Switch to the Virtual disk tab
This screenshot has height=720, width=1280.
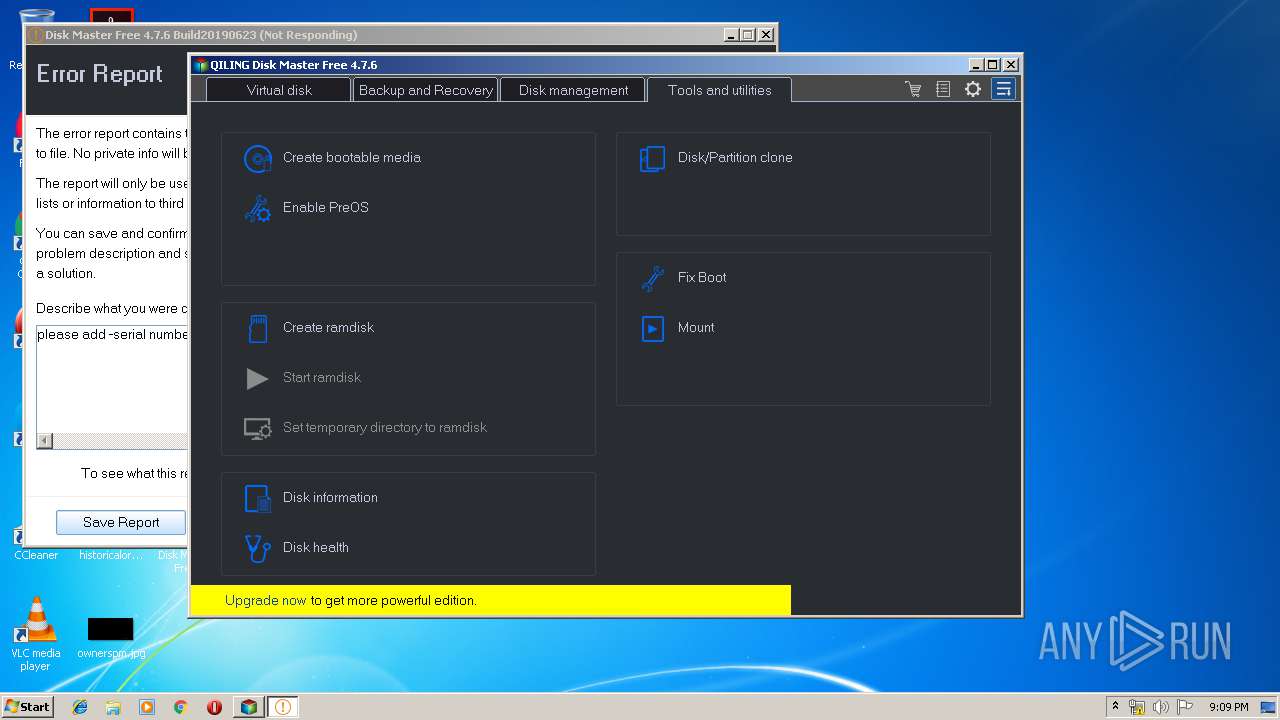[279, 90]
